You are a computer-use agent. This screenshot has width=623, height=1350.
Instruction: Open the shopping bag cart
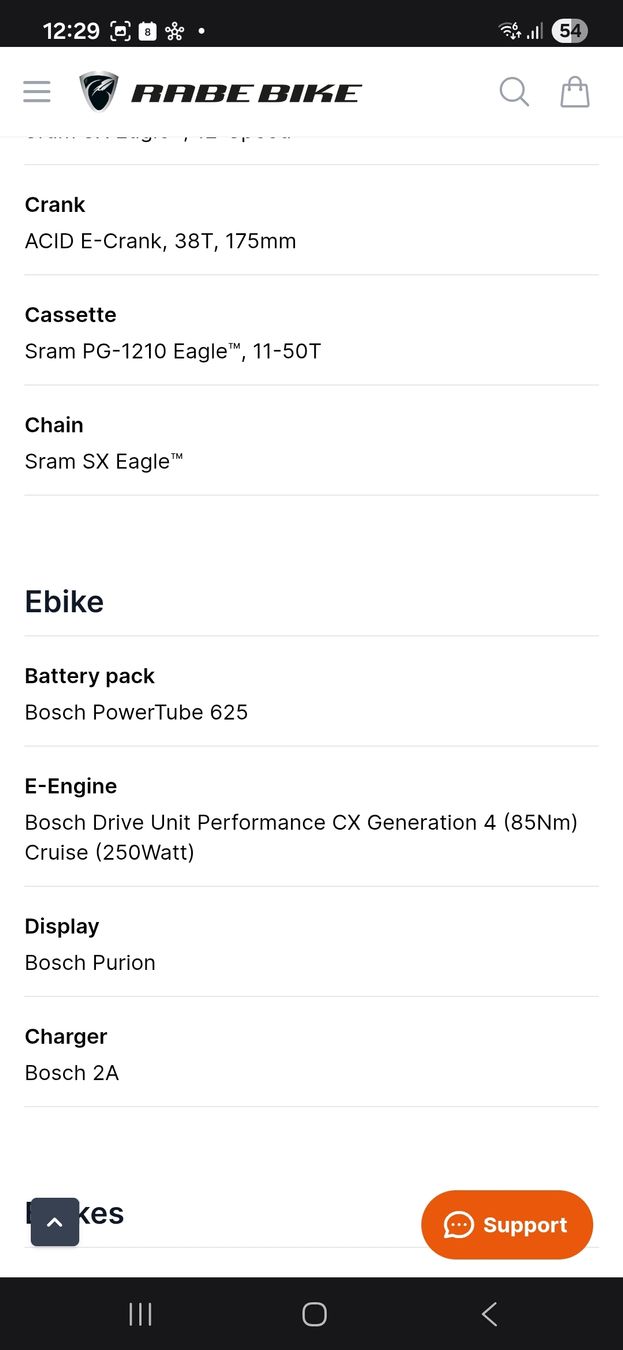575,92
